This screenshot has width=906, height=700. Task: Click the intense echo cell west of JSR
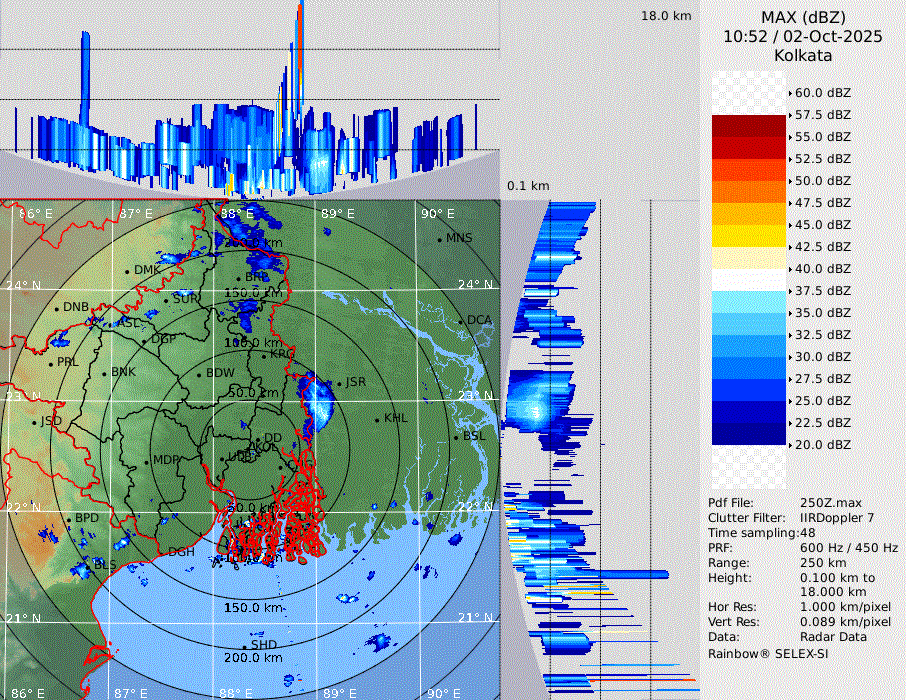point(320,400)
